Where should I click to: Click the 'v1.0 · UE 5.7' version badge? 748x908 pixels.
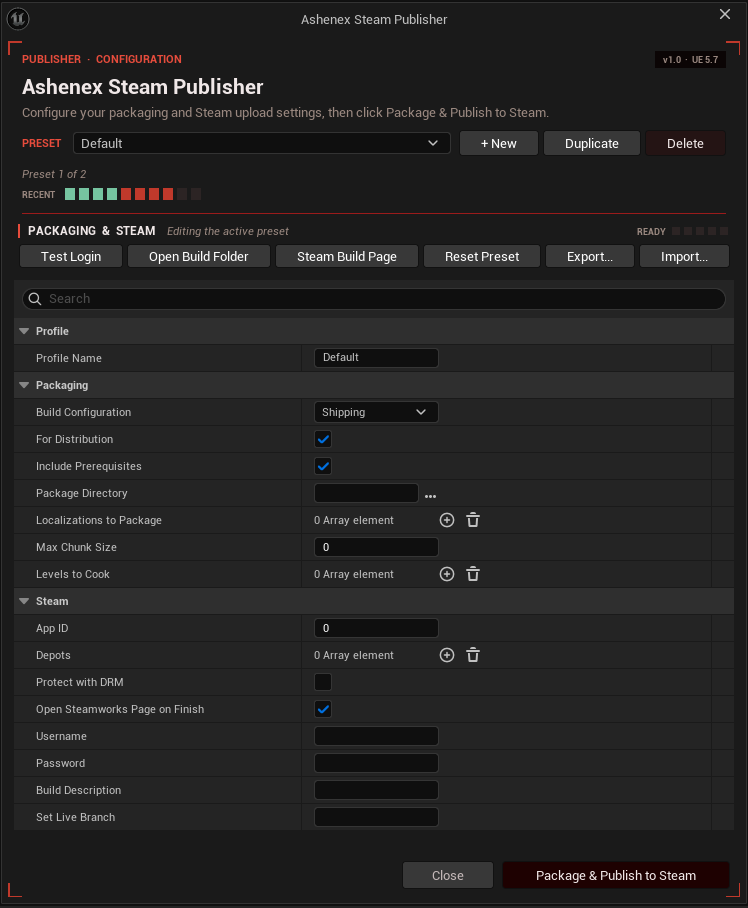(x=690, y=60)
